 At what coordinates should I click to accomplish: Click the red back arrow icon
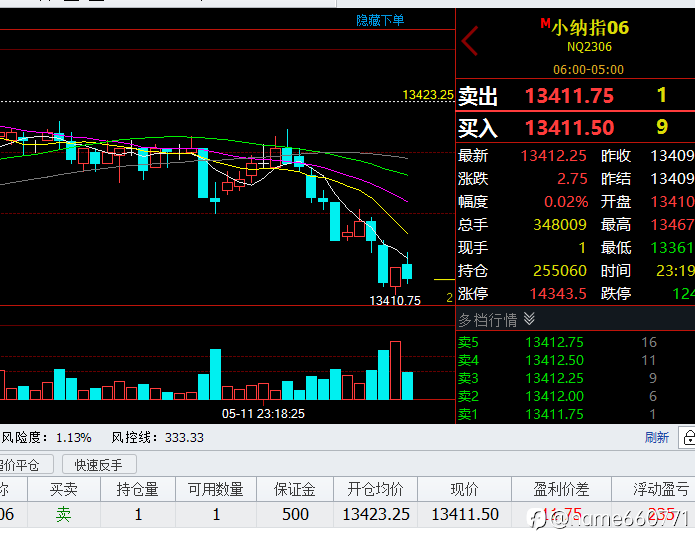pyautogui.click(x=470, y=41)
